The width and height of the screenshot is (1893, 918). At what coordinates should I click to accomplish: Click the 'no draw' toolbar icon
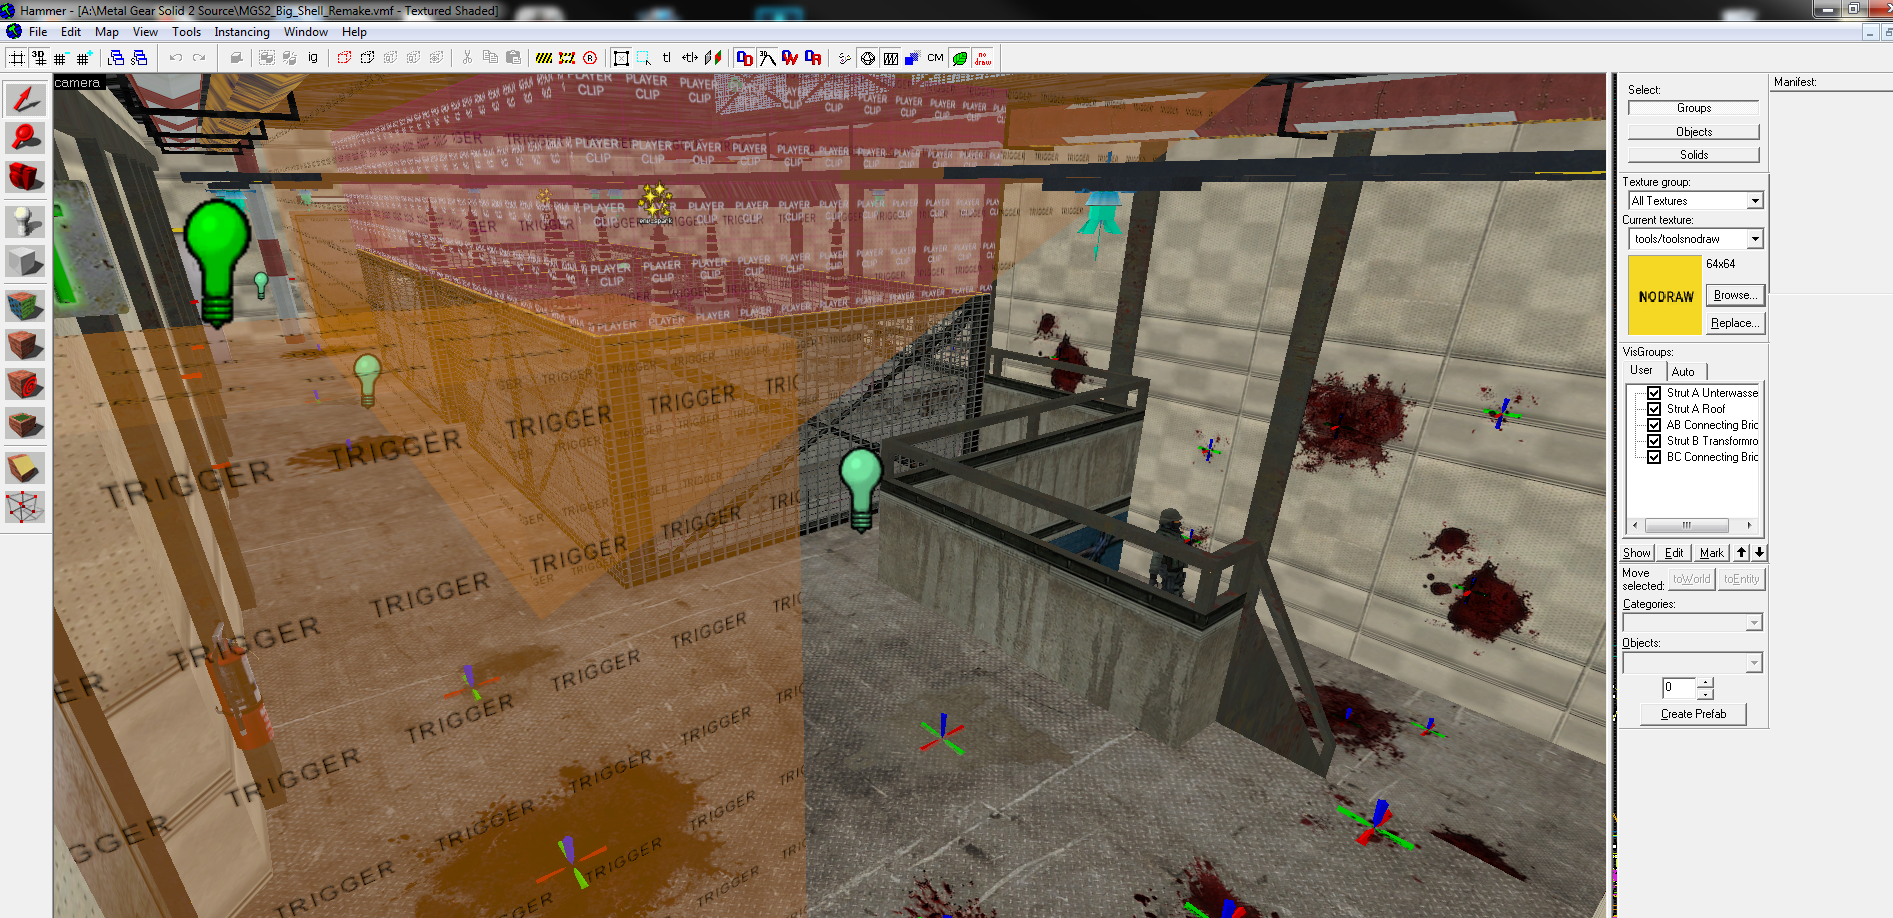point(983,58)
